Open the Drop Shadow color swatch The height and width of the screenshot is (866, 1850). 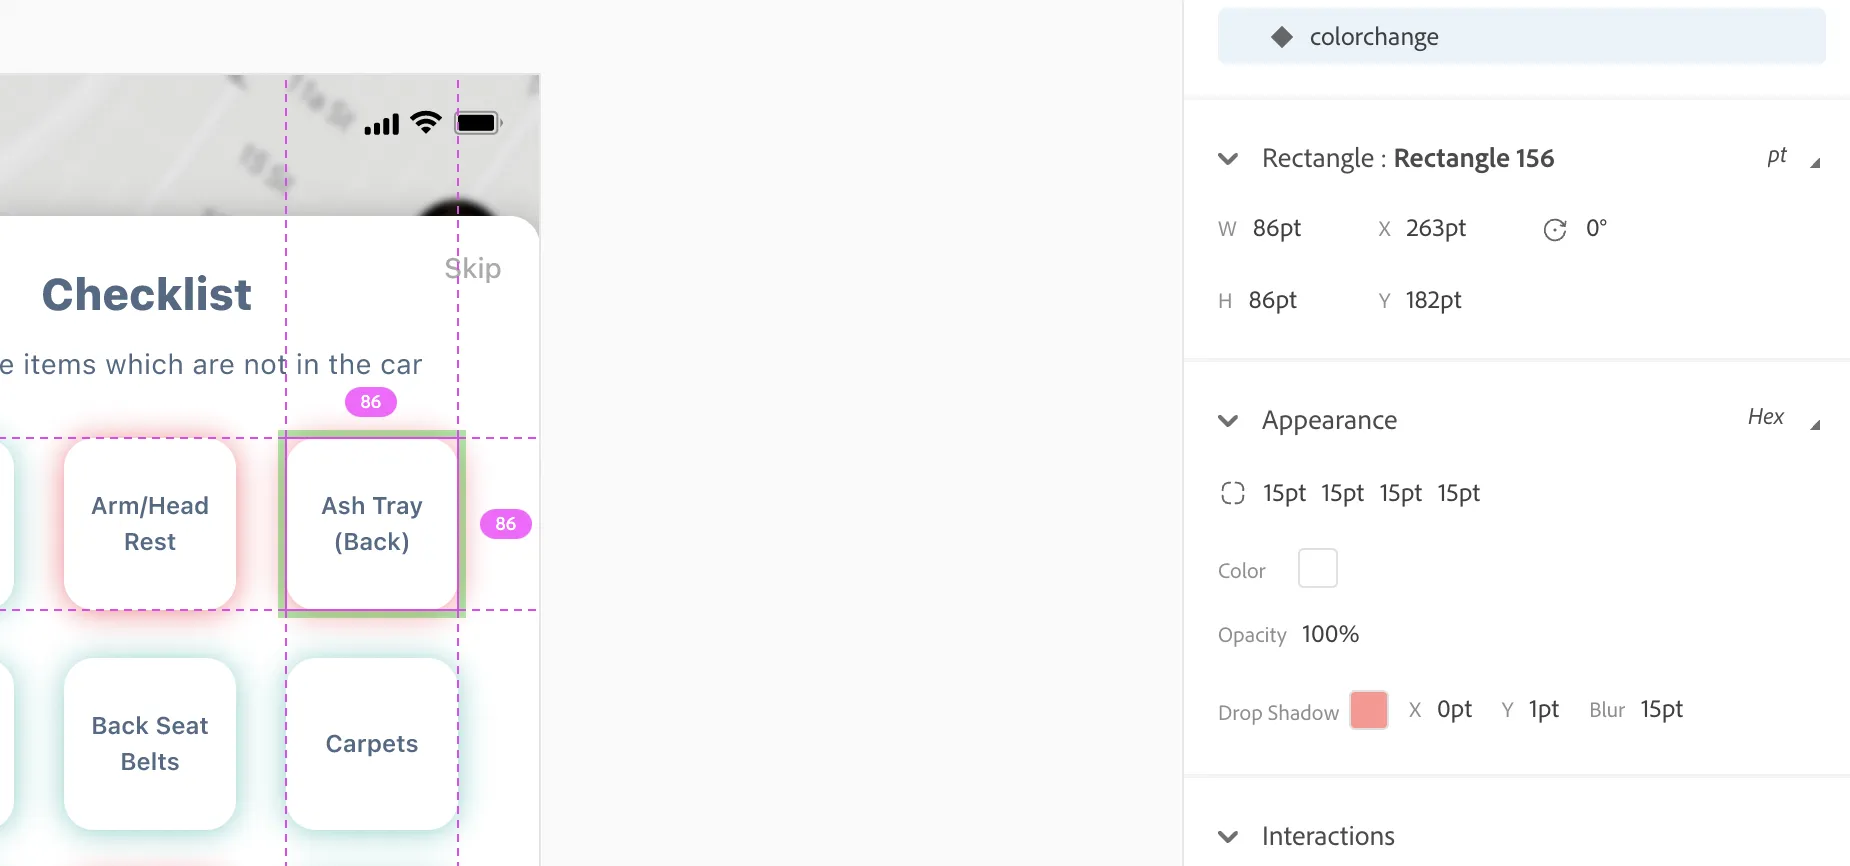point(1368,710)
